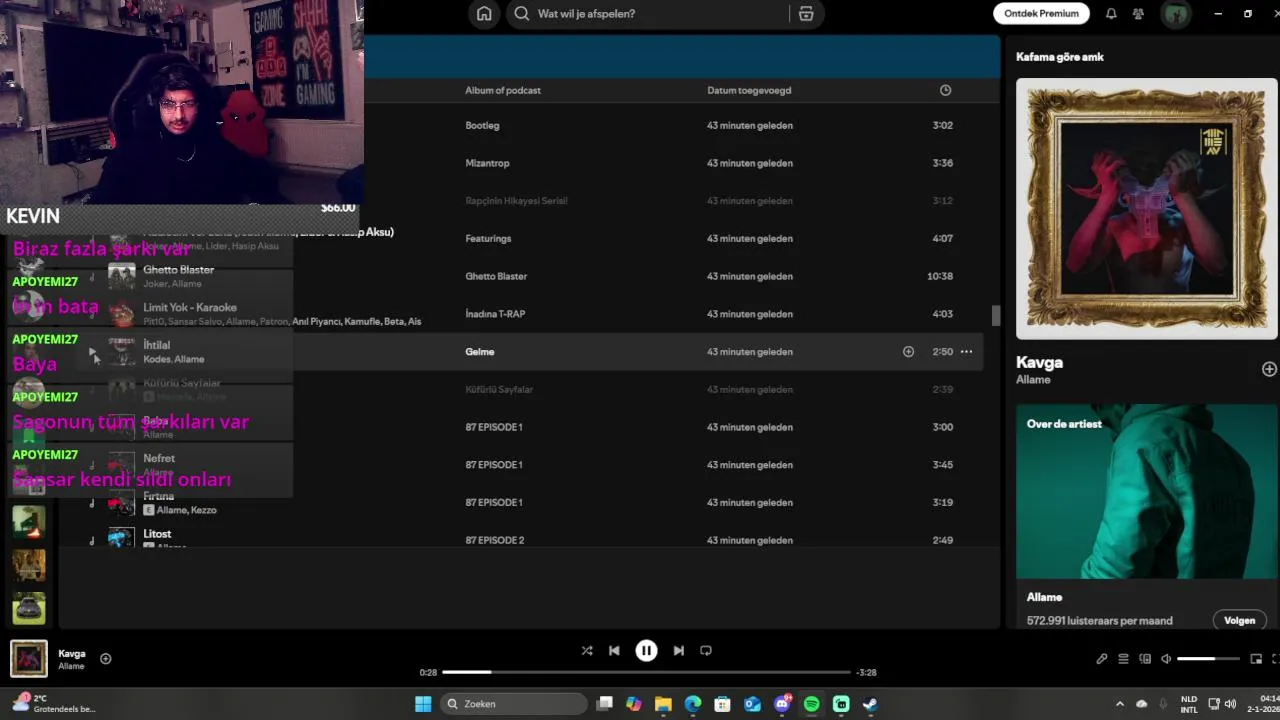Open Ghetto Blaster album link
Image resolution: width=1280 pixels, height=720 pixels.
pyautogui.click(x=496, y=276)
